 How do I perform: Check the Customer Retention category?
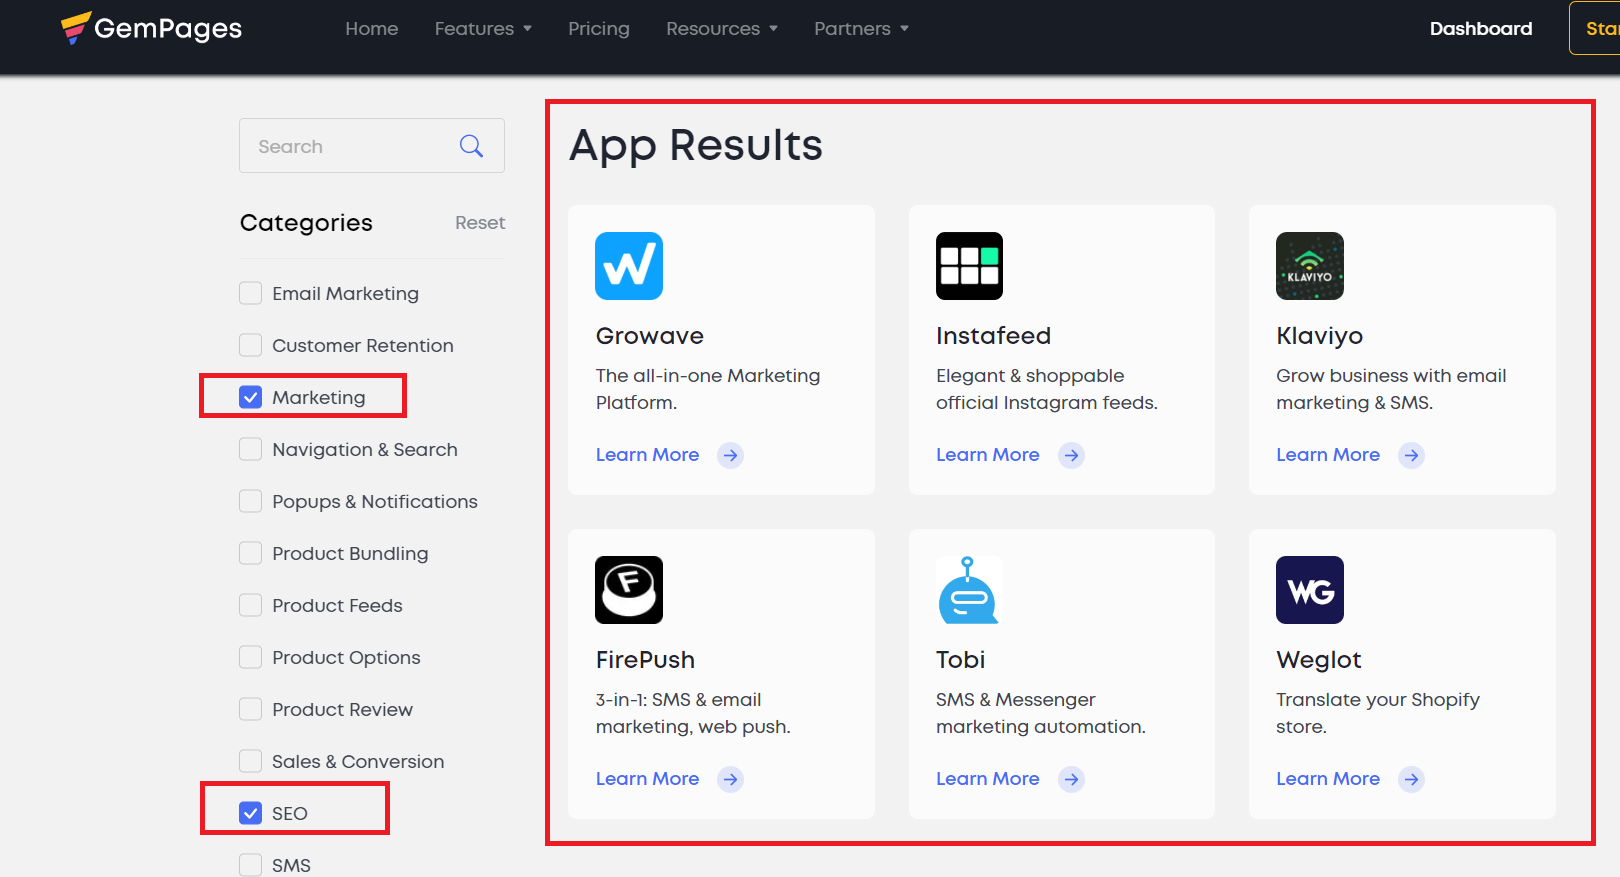pos(251,345)
